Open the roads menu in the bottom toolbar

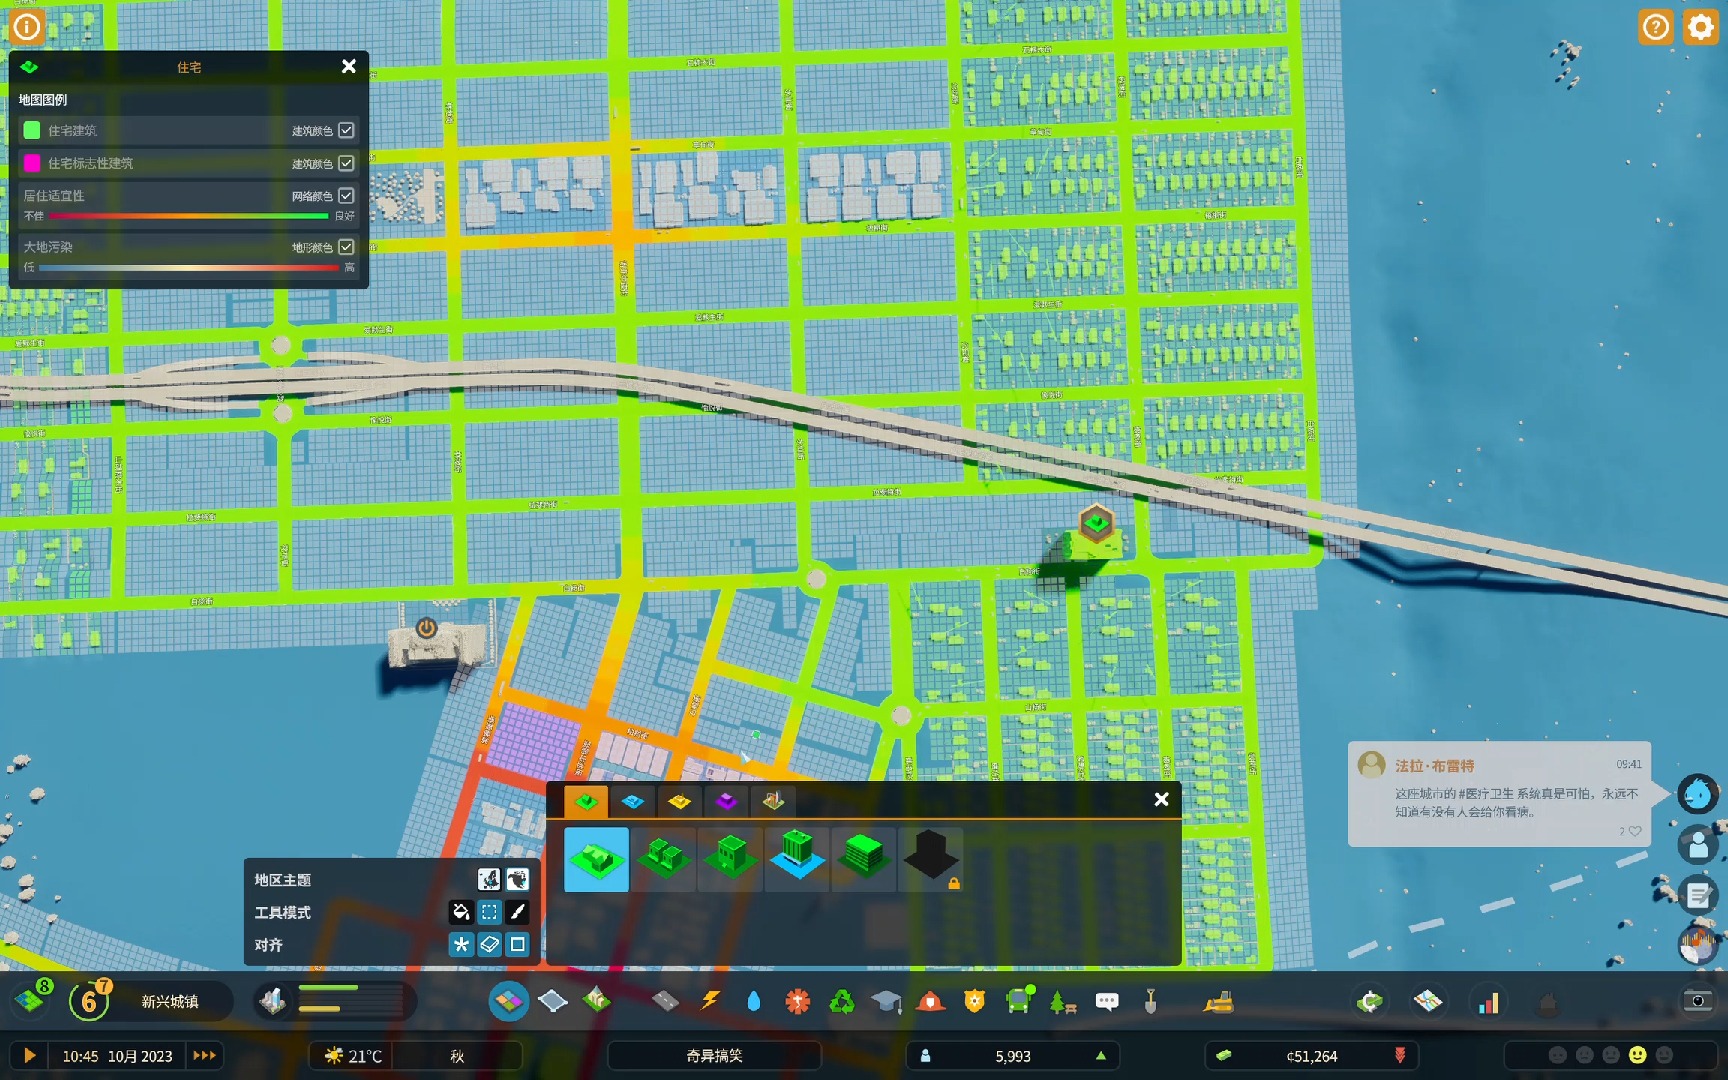[665, 1000]
